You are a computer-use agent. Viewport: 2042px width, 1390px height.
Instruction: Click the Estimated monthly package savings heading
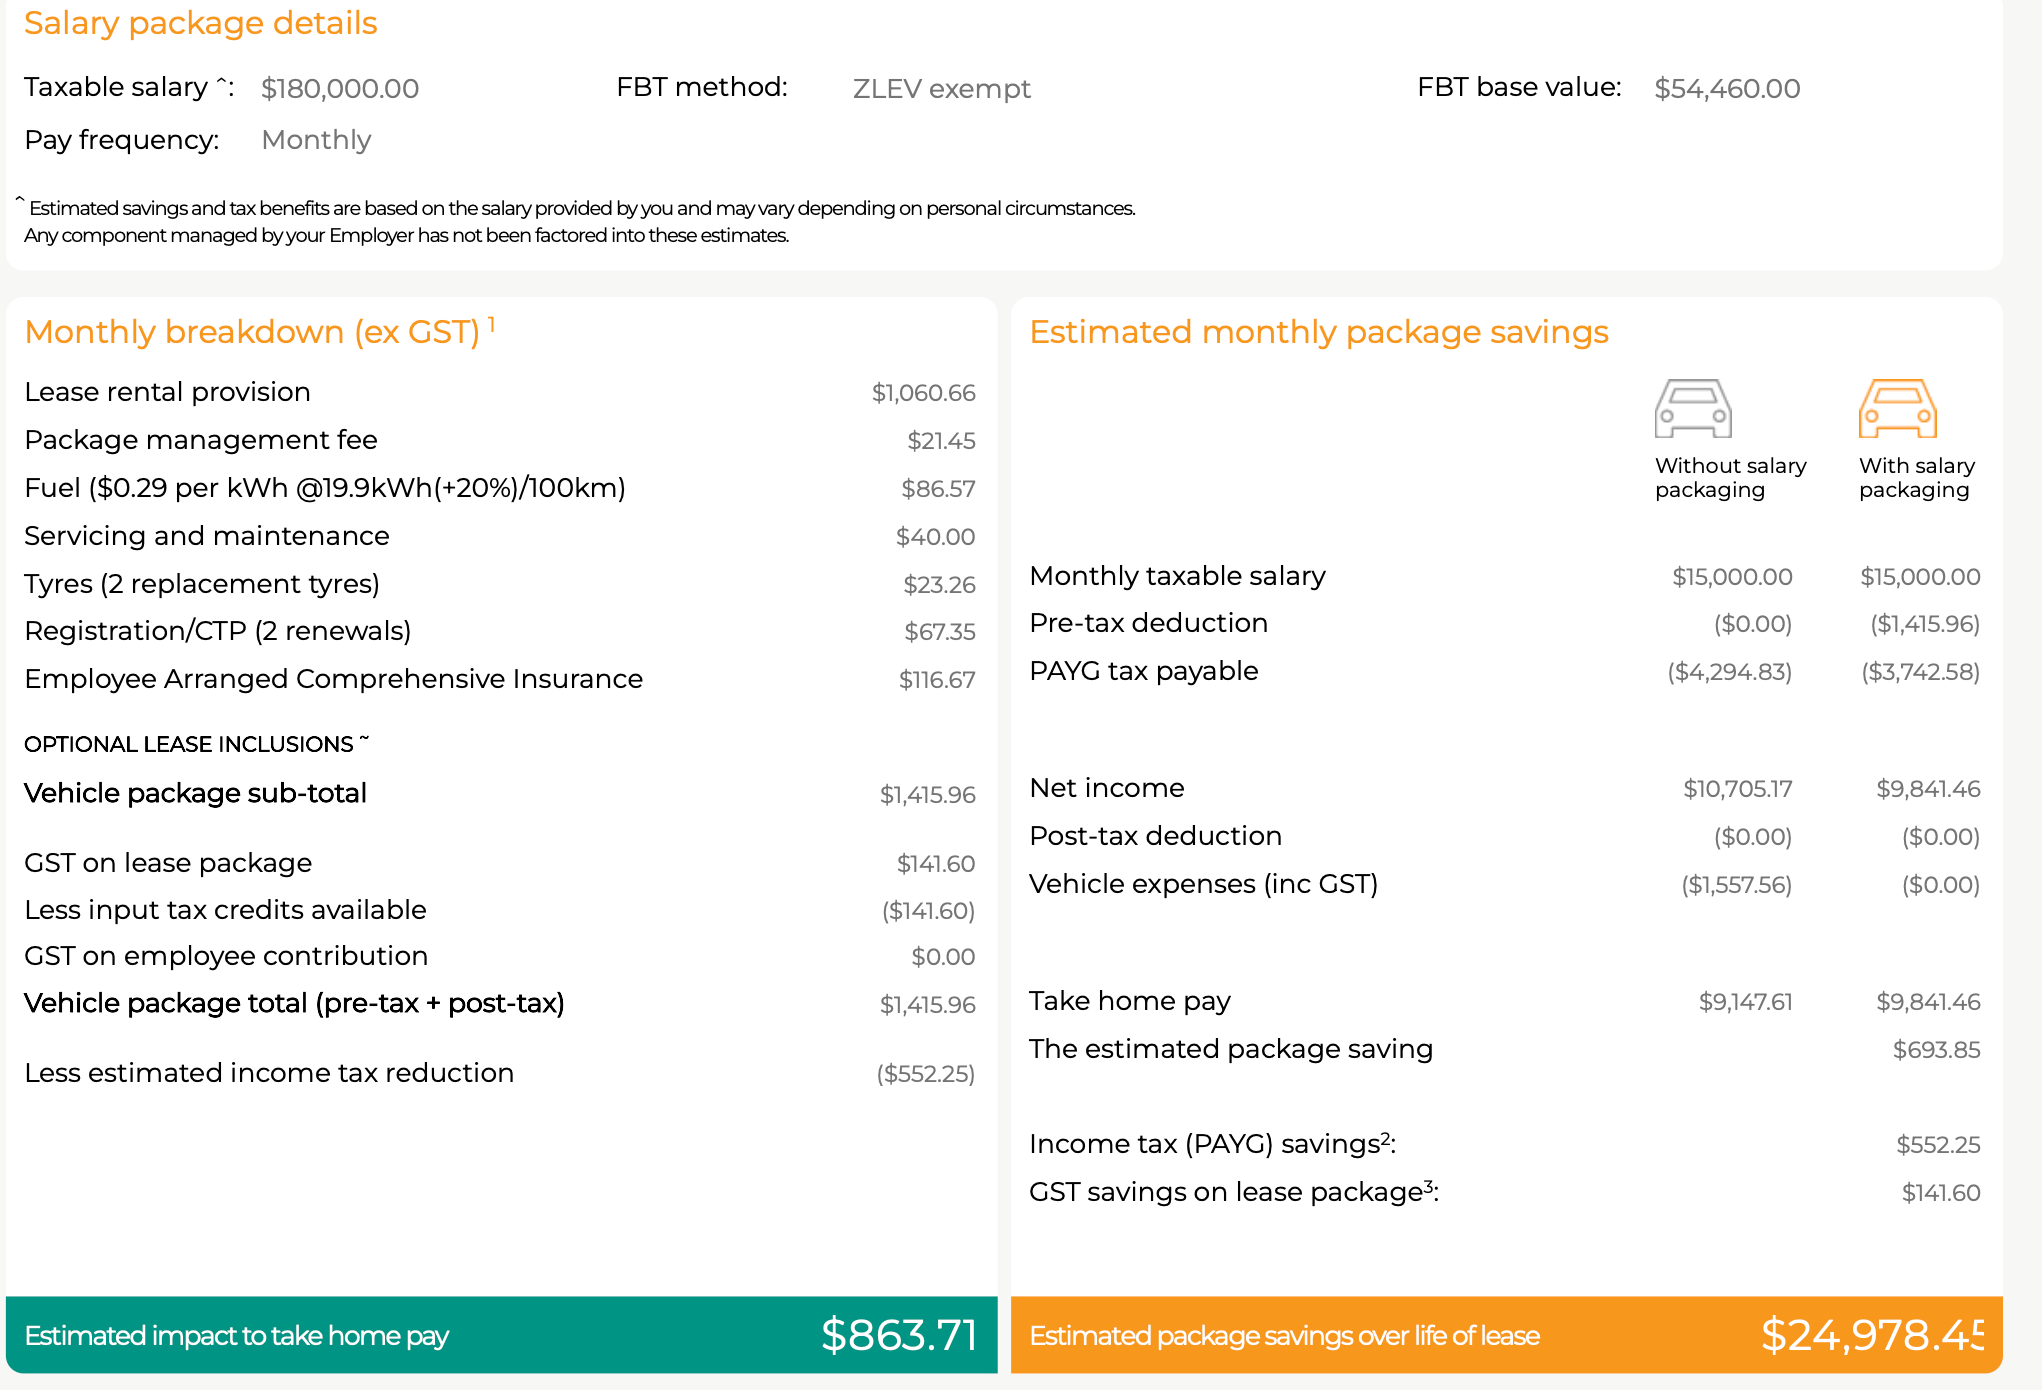[x=1318, y=332]
